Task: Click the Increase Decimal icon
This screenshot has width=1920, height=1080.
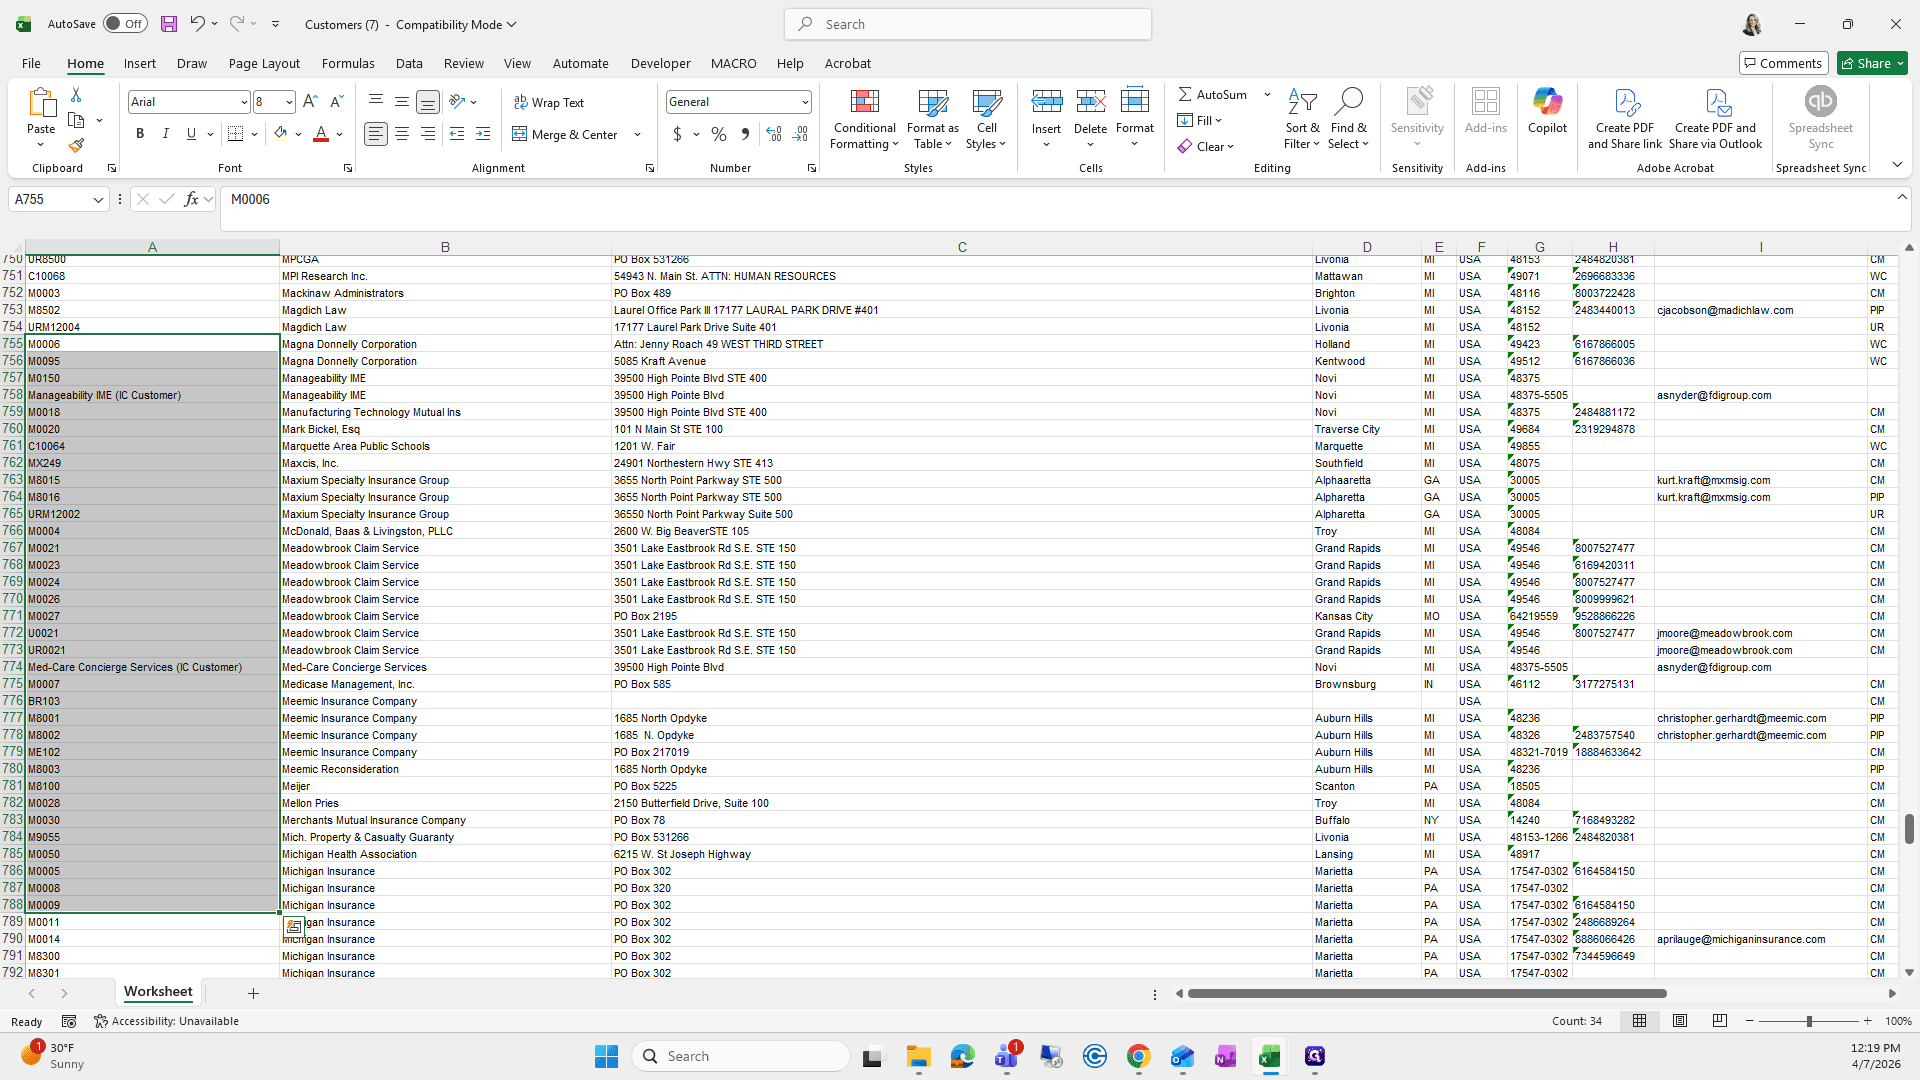Action: point(774,134)
